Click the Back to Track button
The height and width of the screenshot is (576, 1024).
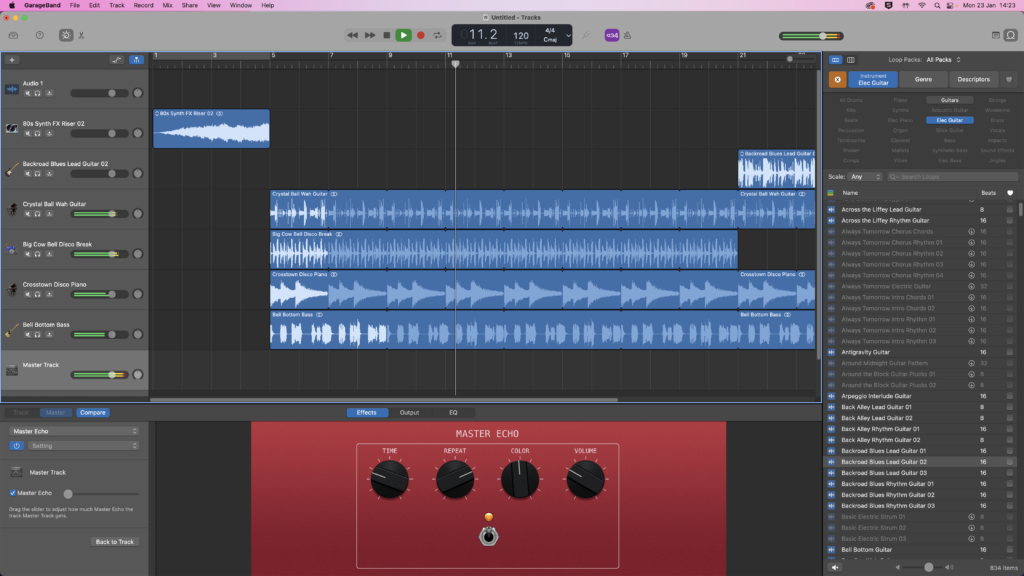(114, 542)
